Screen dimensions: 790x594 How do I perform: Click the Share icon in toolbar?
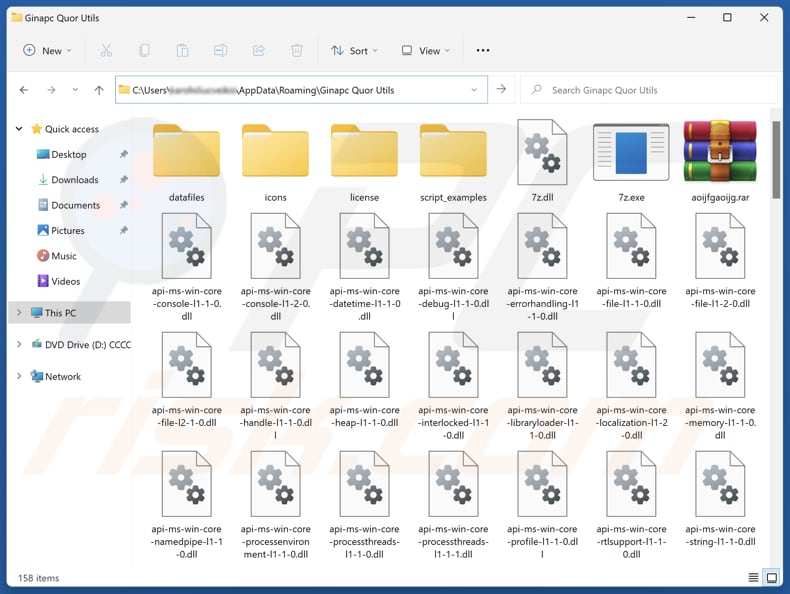click(x=259, y=51)
